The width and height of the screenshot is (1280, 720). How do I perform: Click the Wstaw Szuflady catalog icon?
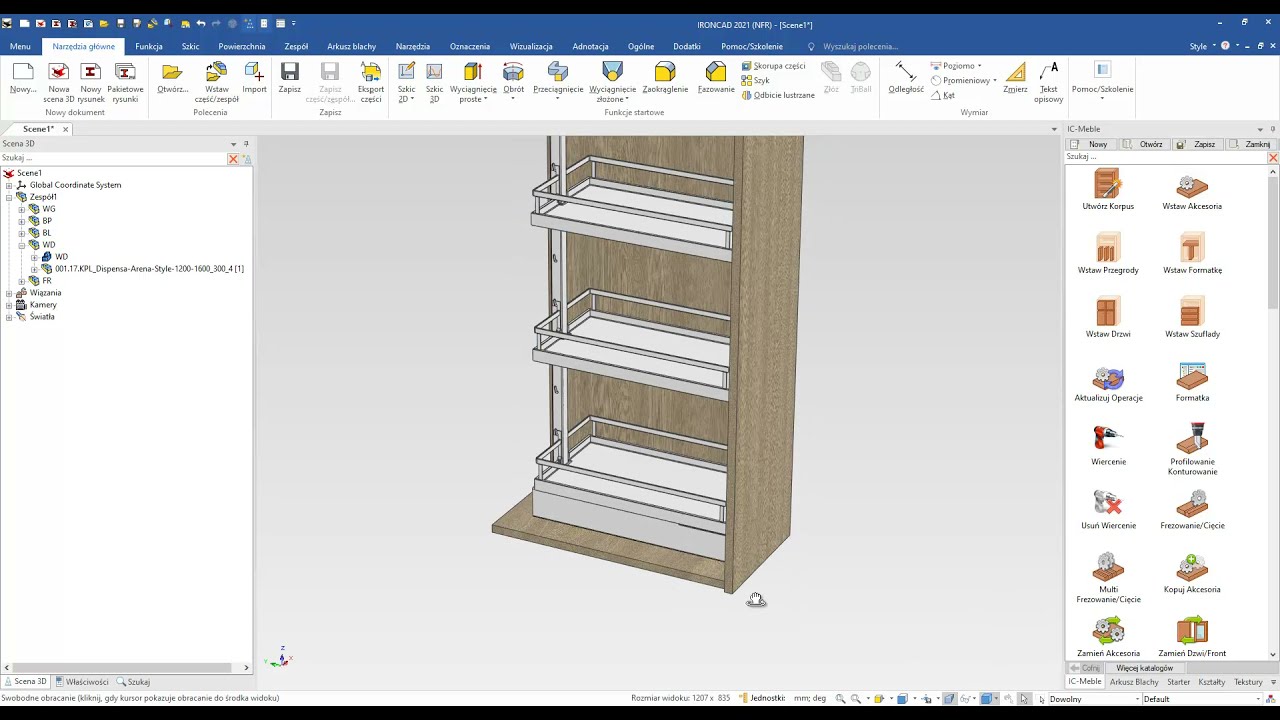coord(1192,314)
